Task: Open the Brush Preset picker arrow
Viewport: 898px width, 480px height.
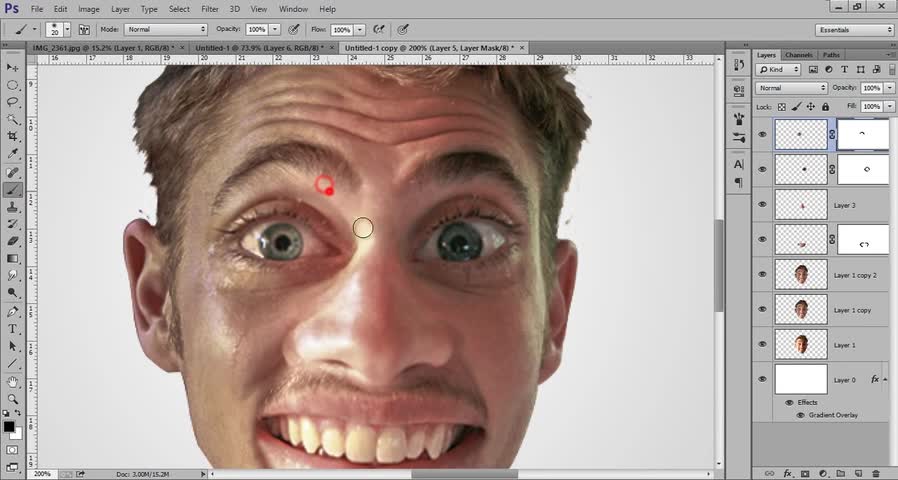Action: (x=67, y=29)
